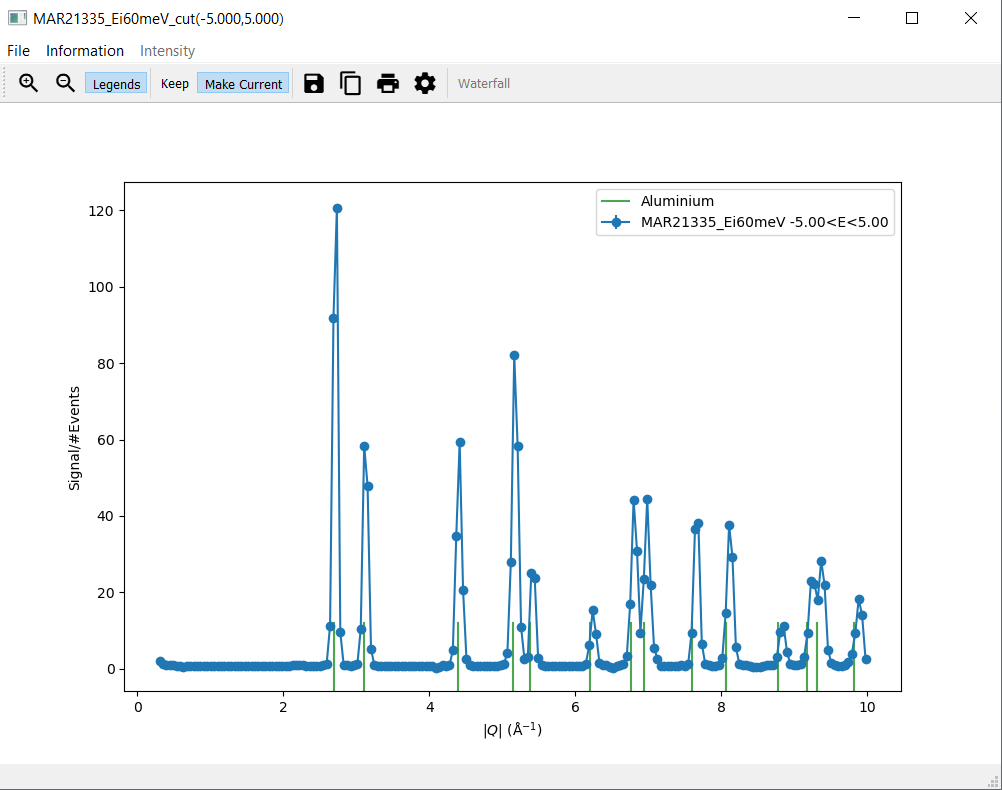The width and height of the screenshot is (1002, 790).
Task: Minimize the plot window
Action: 854,19
